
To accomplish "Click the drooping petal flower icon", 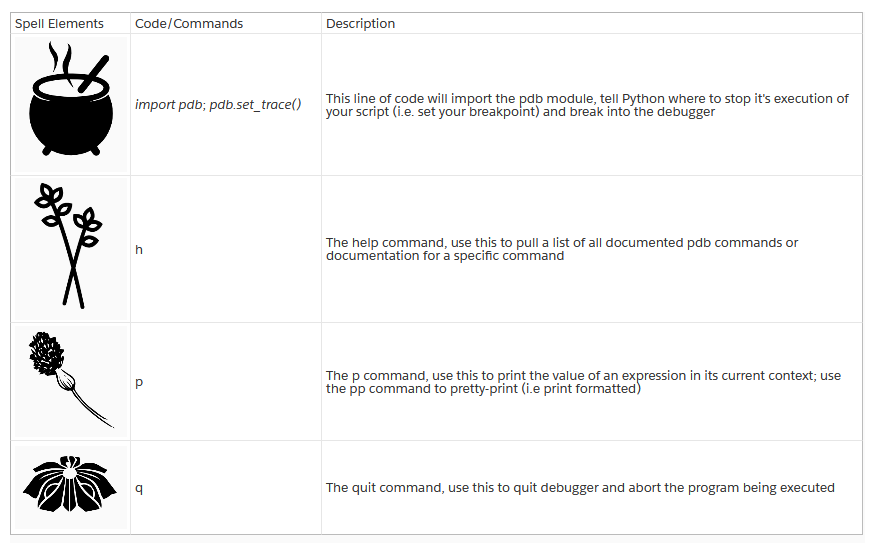I will (x=70, y=484).
